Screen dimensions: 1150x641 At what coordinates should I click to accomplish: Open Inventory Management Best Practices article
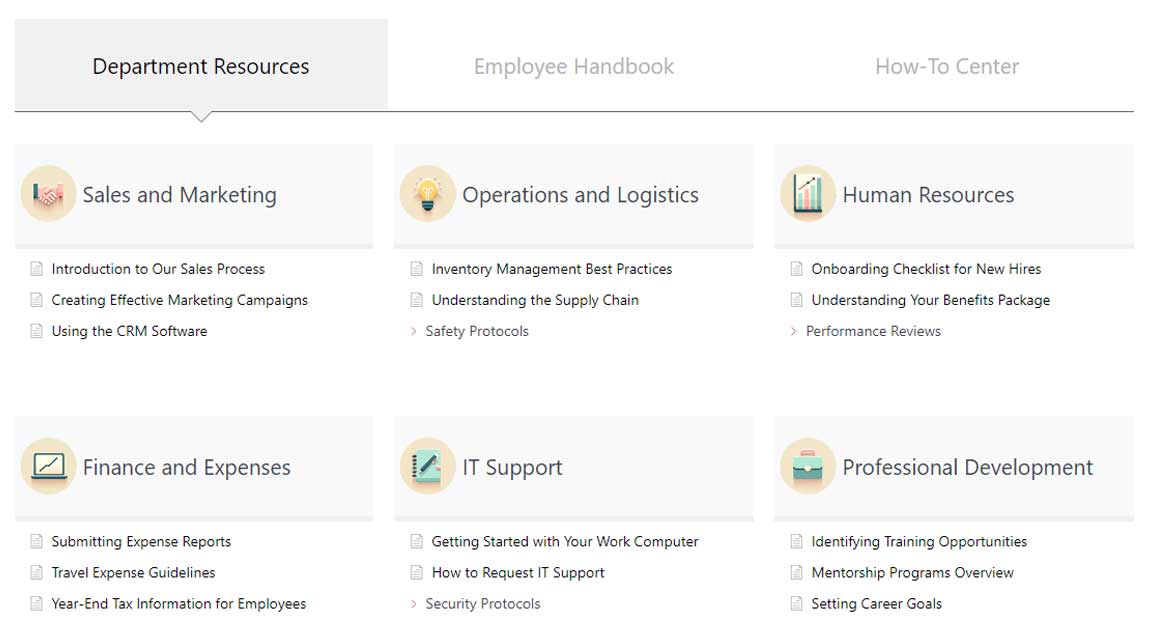[x=551, y=269]
